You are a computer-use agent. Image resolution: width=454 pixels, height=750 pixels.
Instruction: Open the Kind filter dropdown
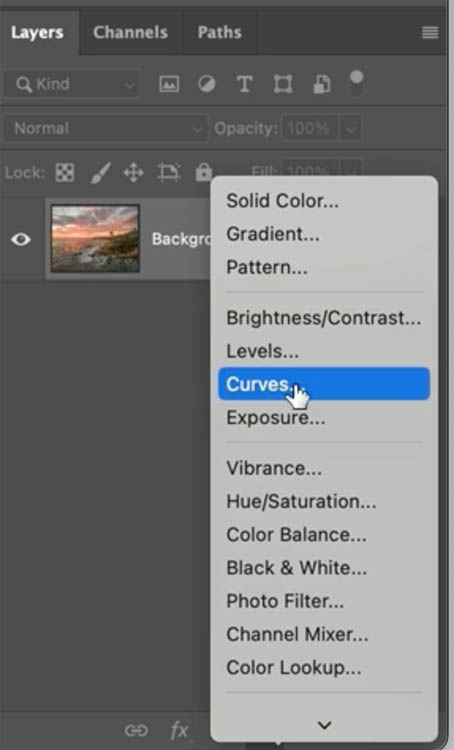pos(72,84)
